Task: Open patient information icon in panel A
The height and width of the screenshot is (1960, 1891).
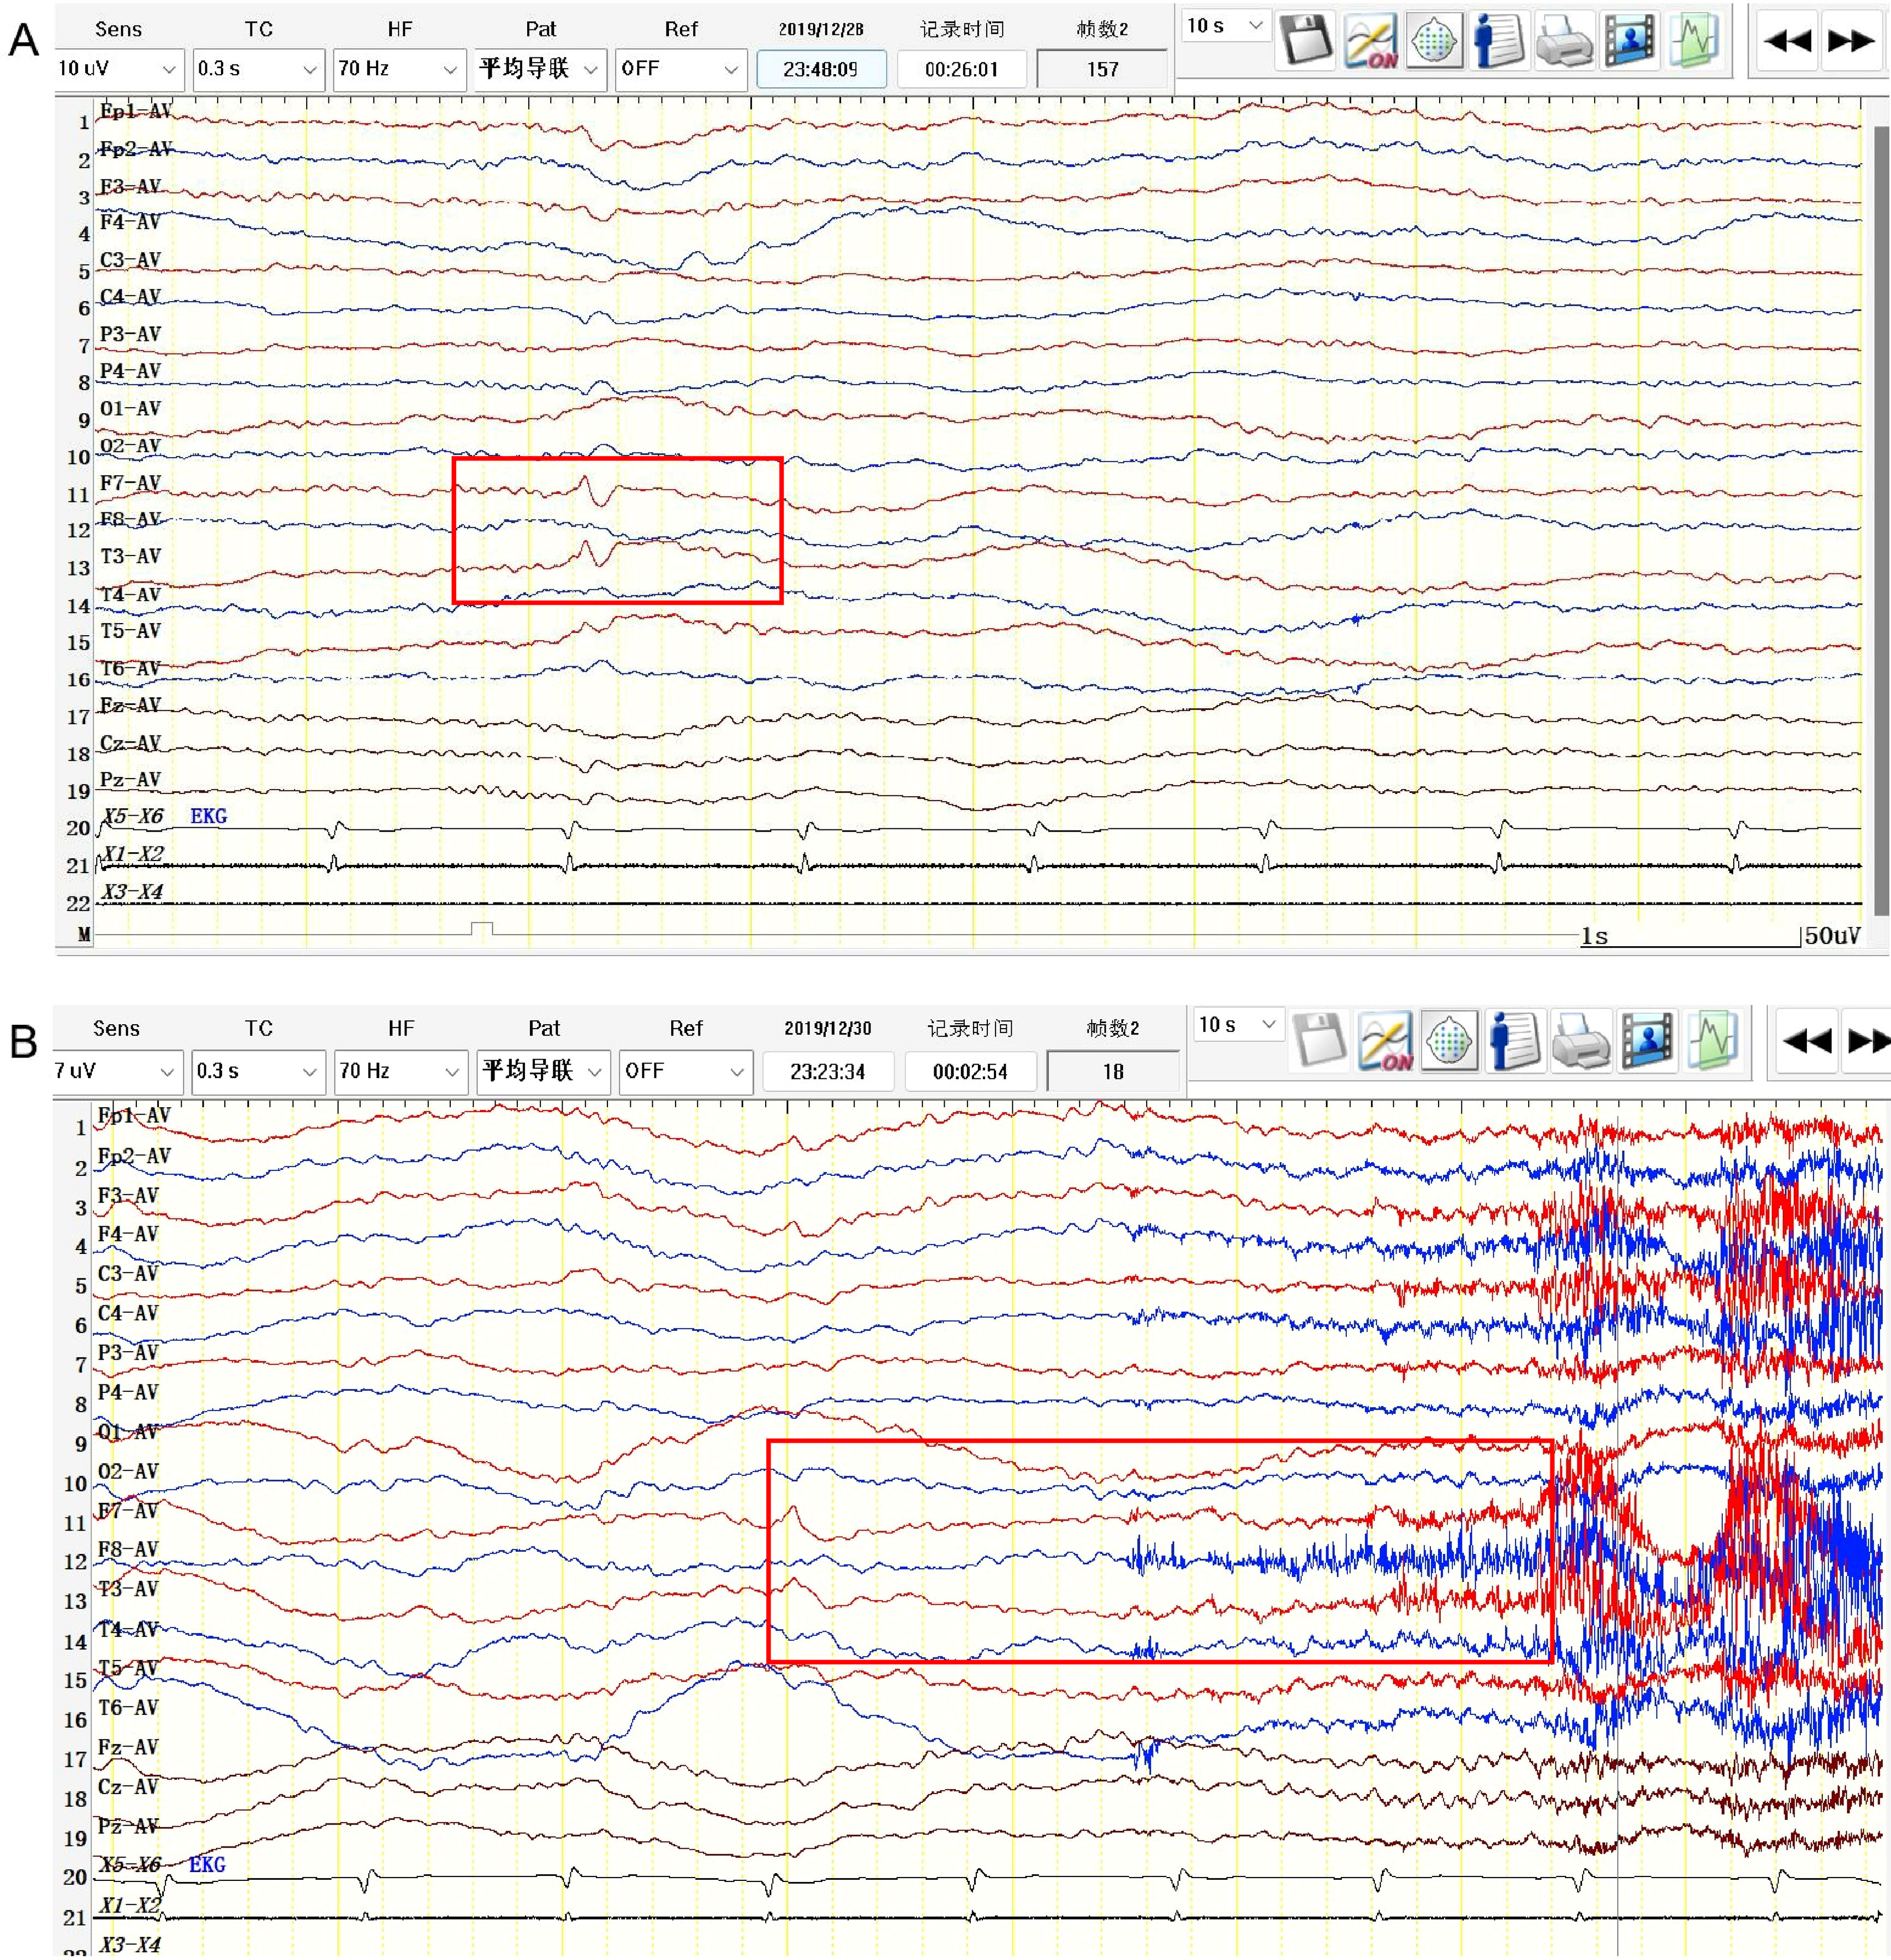Action: click(x=1499, y=42)
